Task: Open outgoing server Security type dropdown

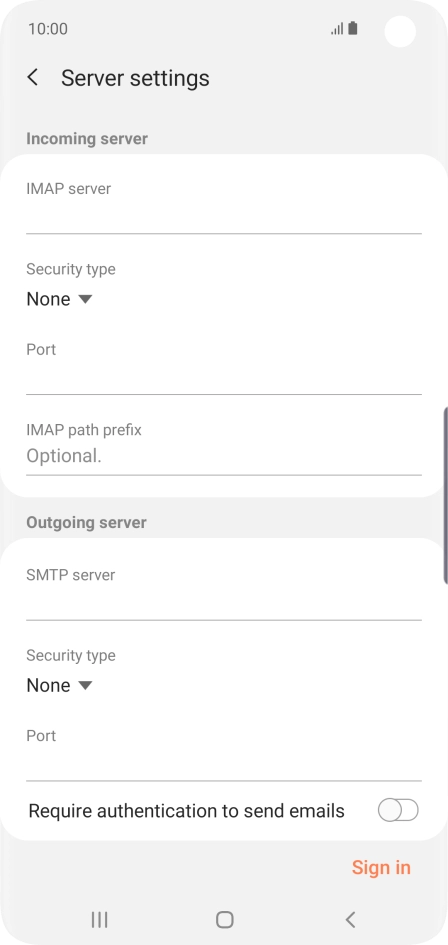Action: pyautogui.click(x=59, y=685)
